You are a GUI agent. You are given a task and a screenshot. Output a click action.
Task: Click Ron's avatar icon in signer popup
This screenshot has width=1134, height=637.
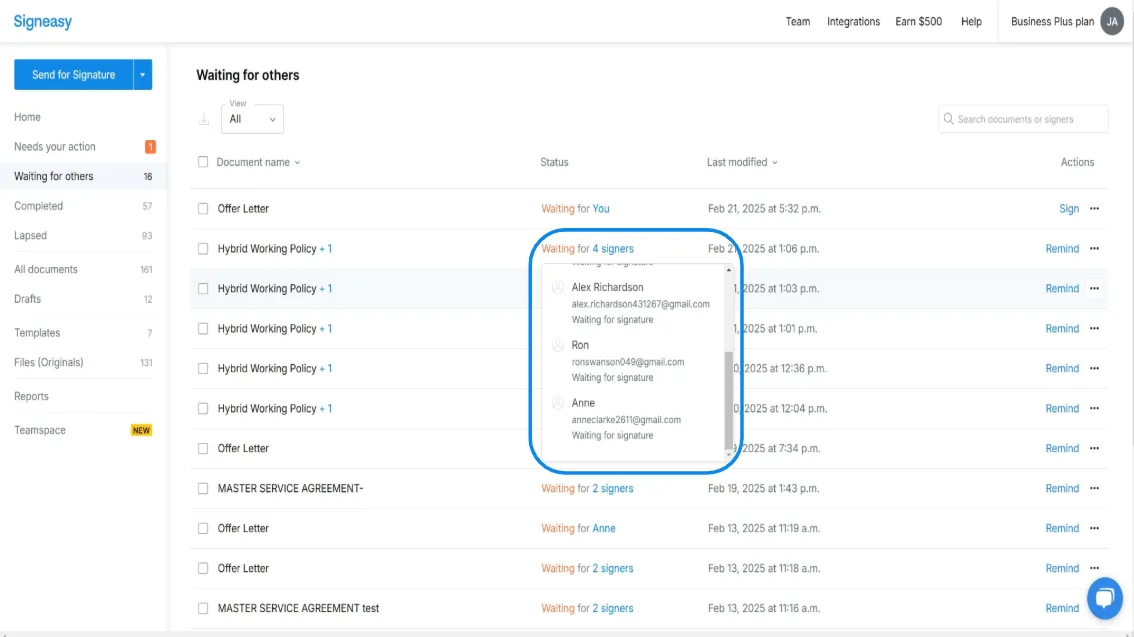[558, 345]
